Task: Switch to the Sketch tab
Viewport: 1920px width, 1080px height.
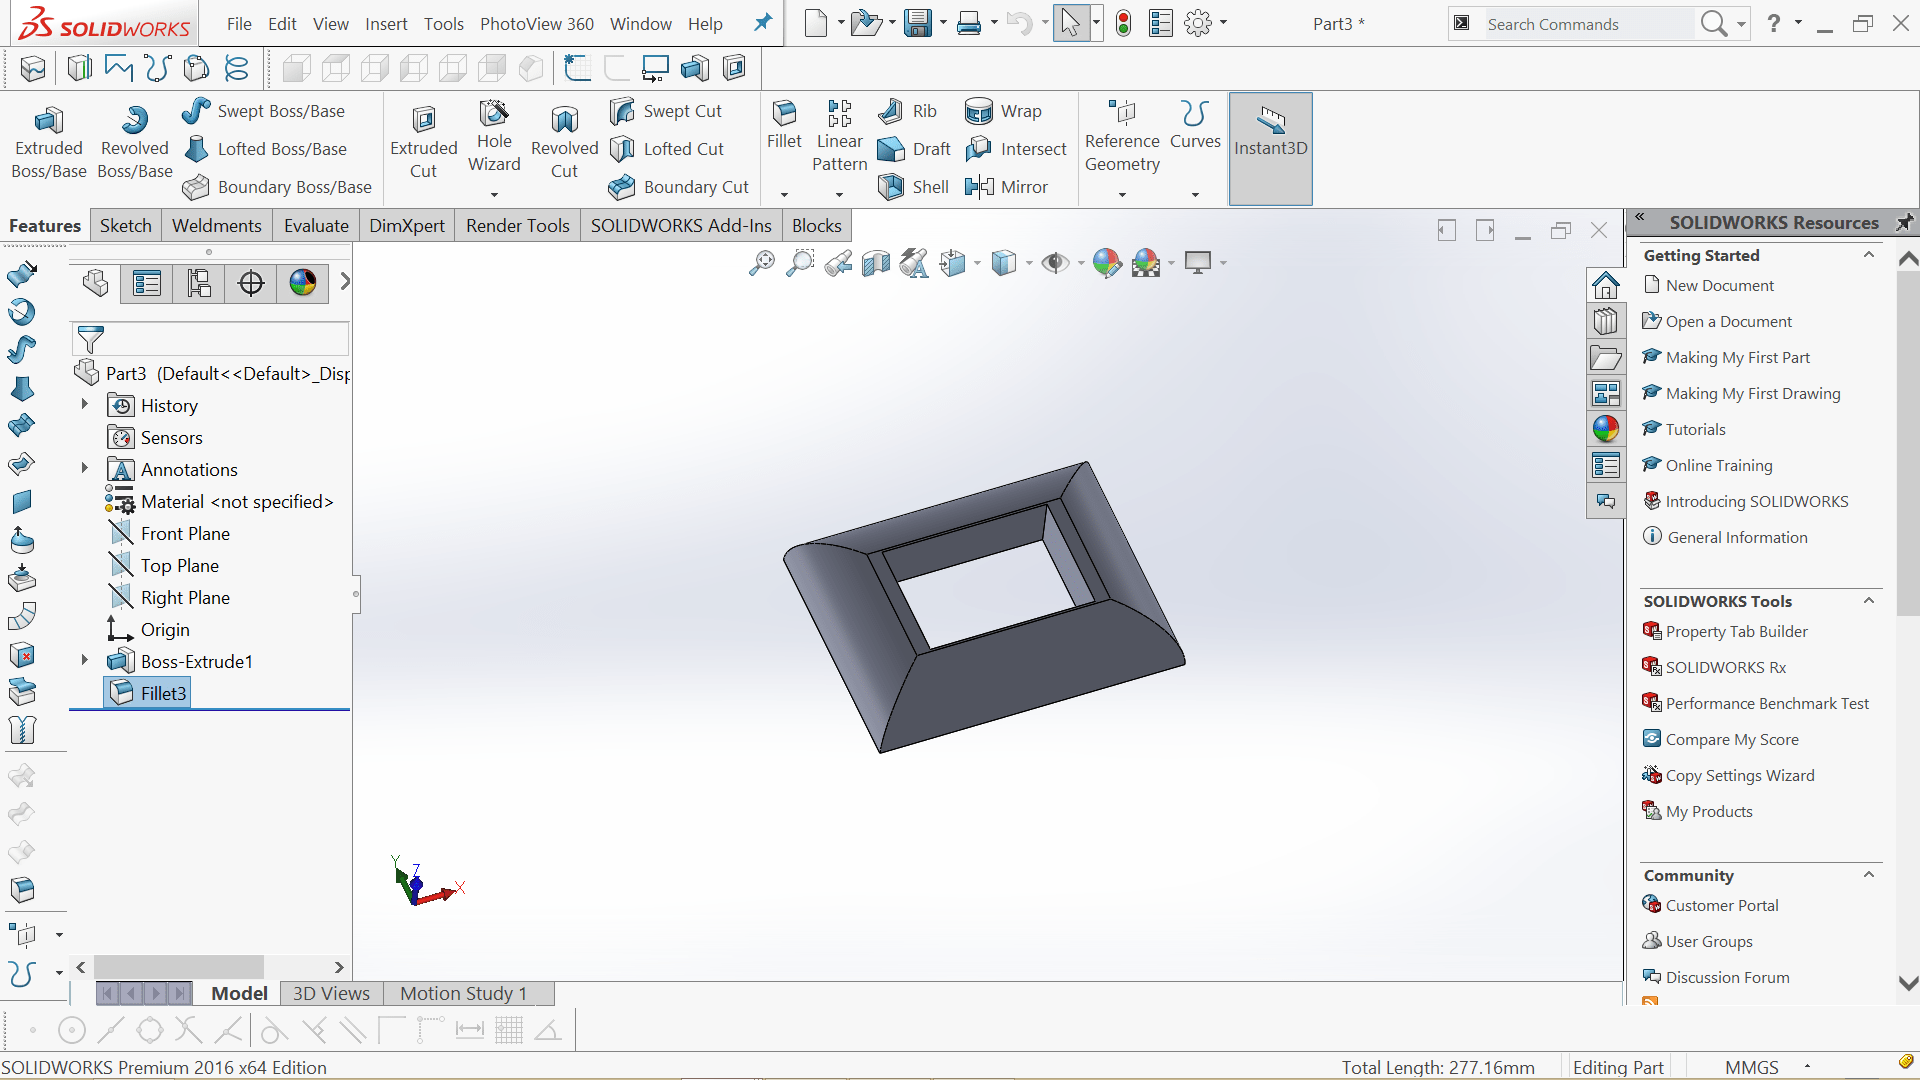Action: pos(126,226)
